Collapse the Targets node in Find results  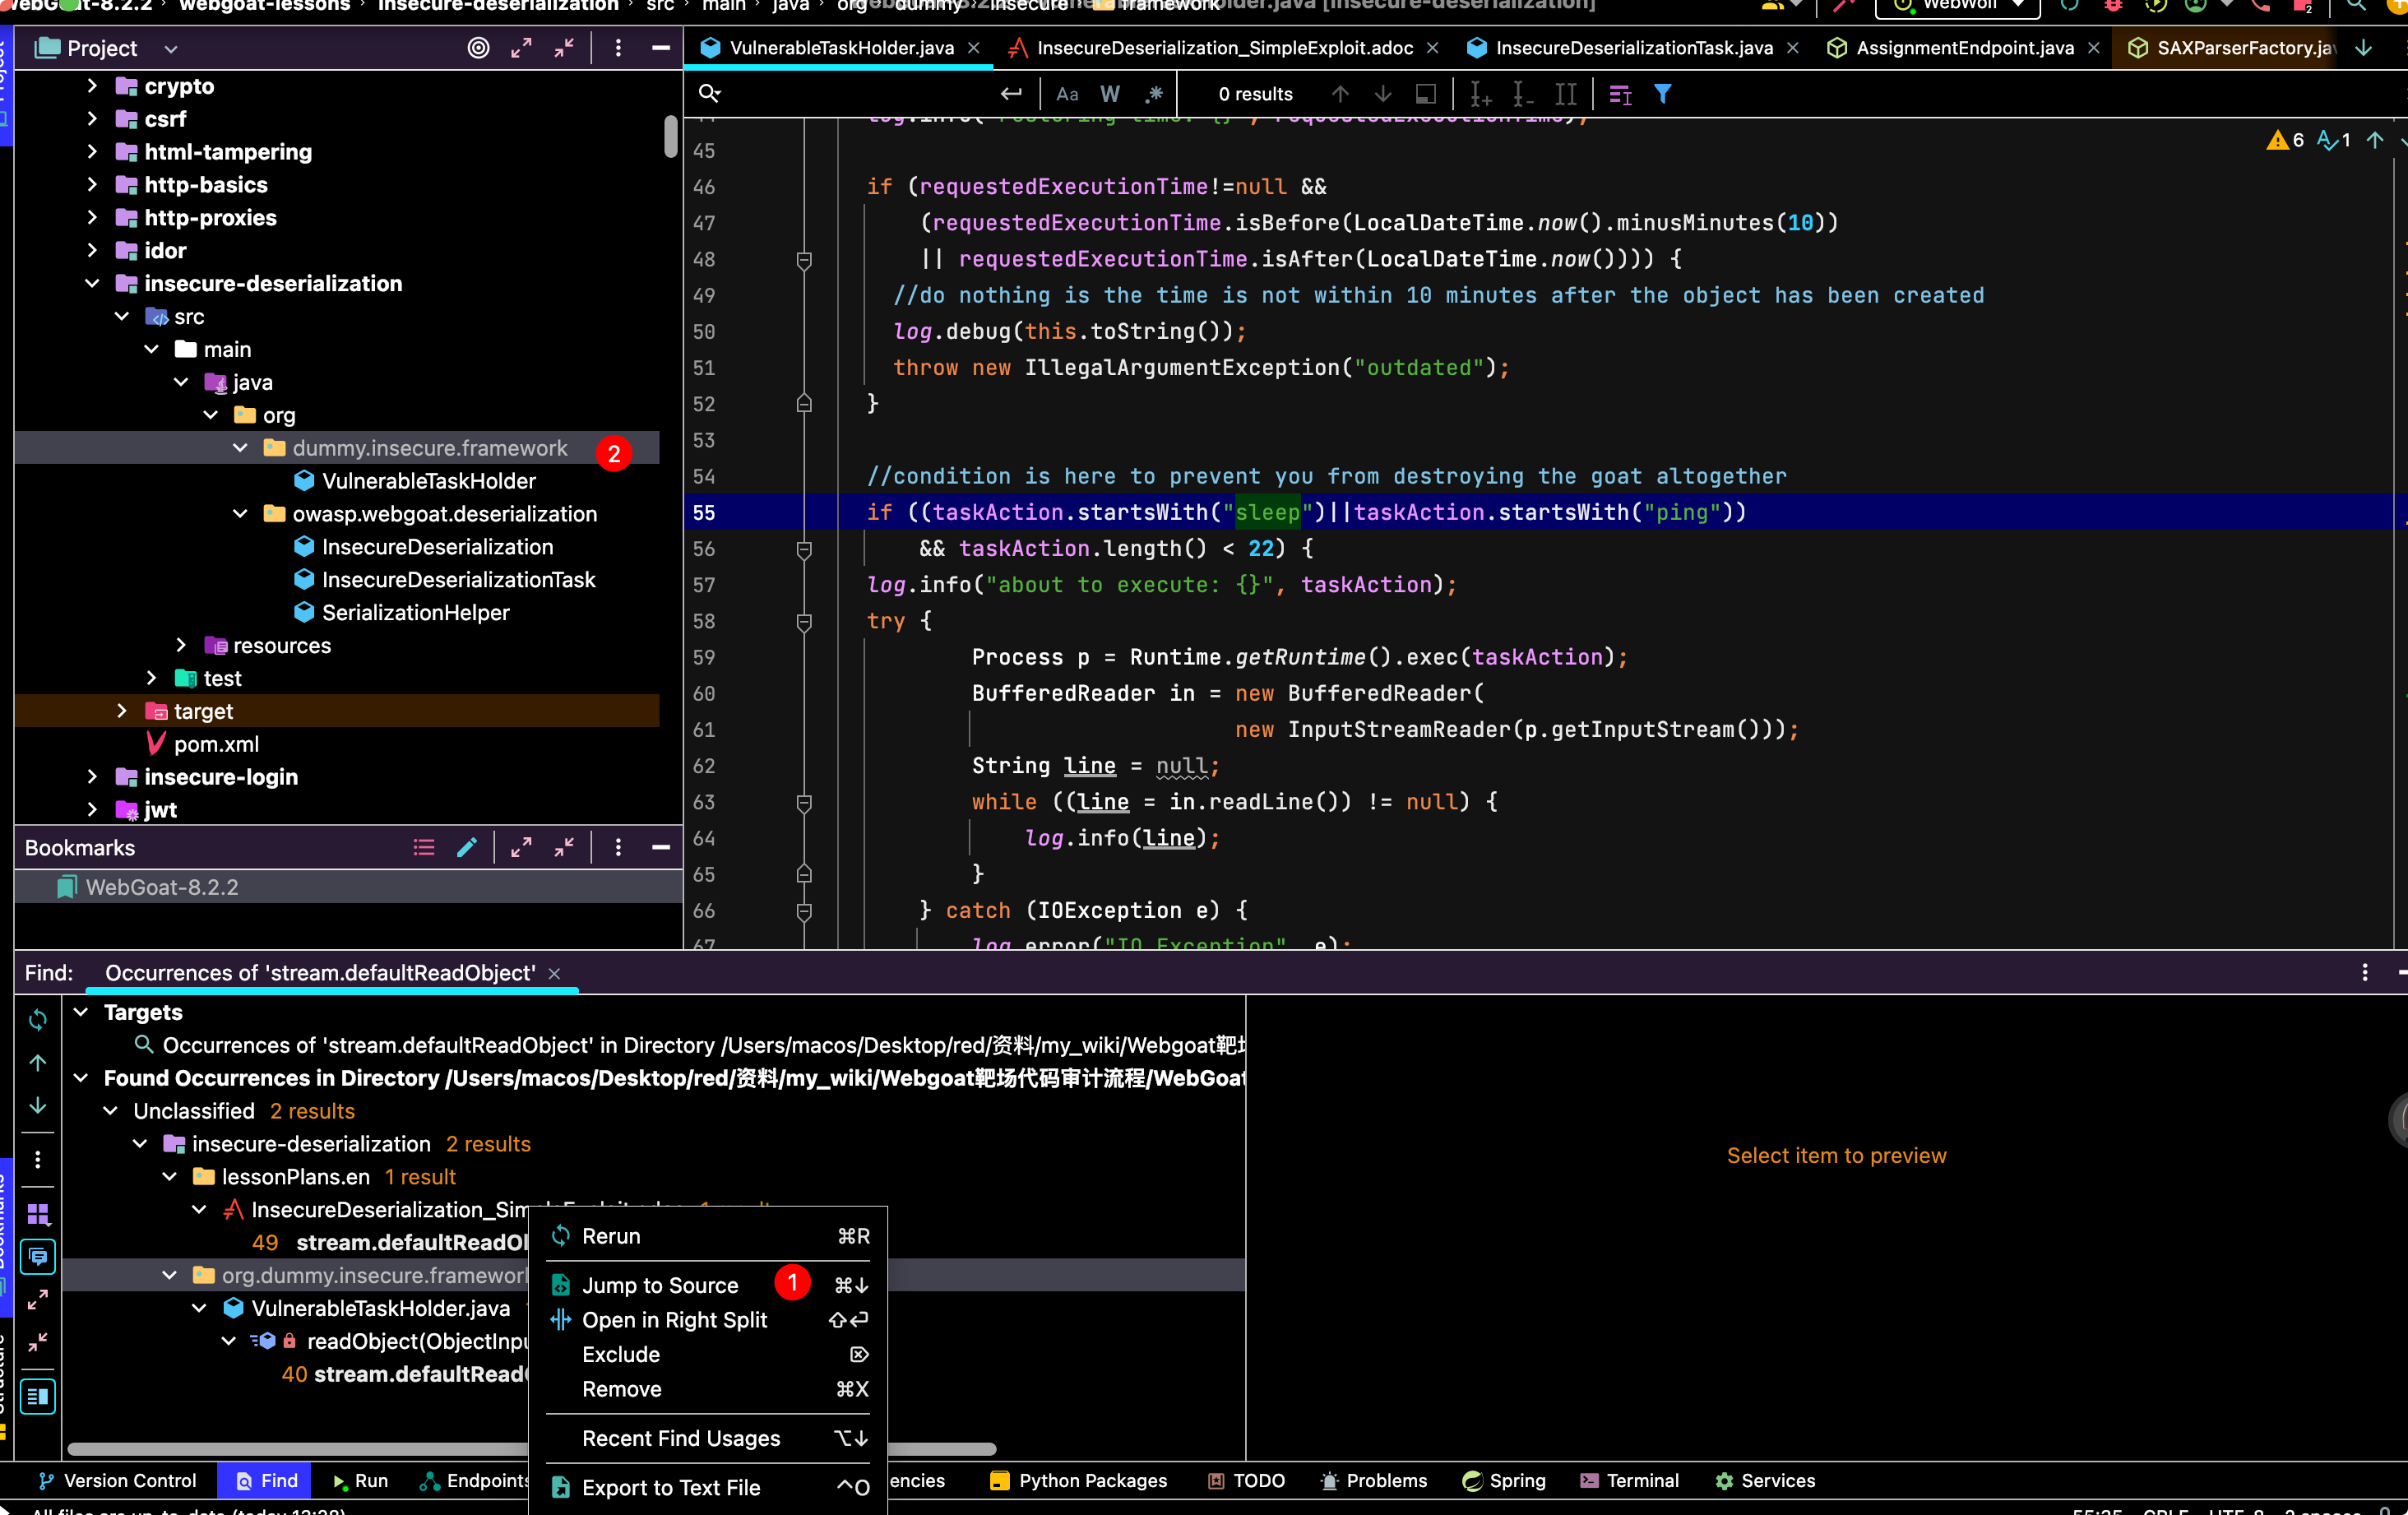[82, 1012]
